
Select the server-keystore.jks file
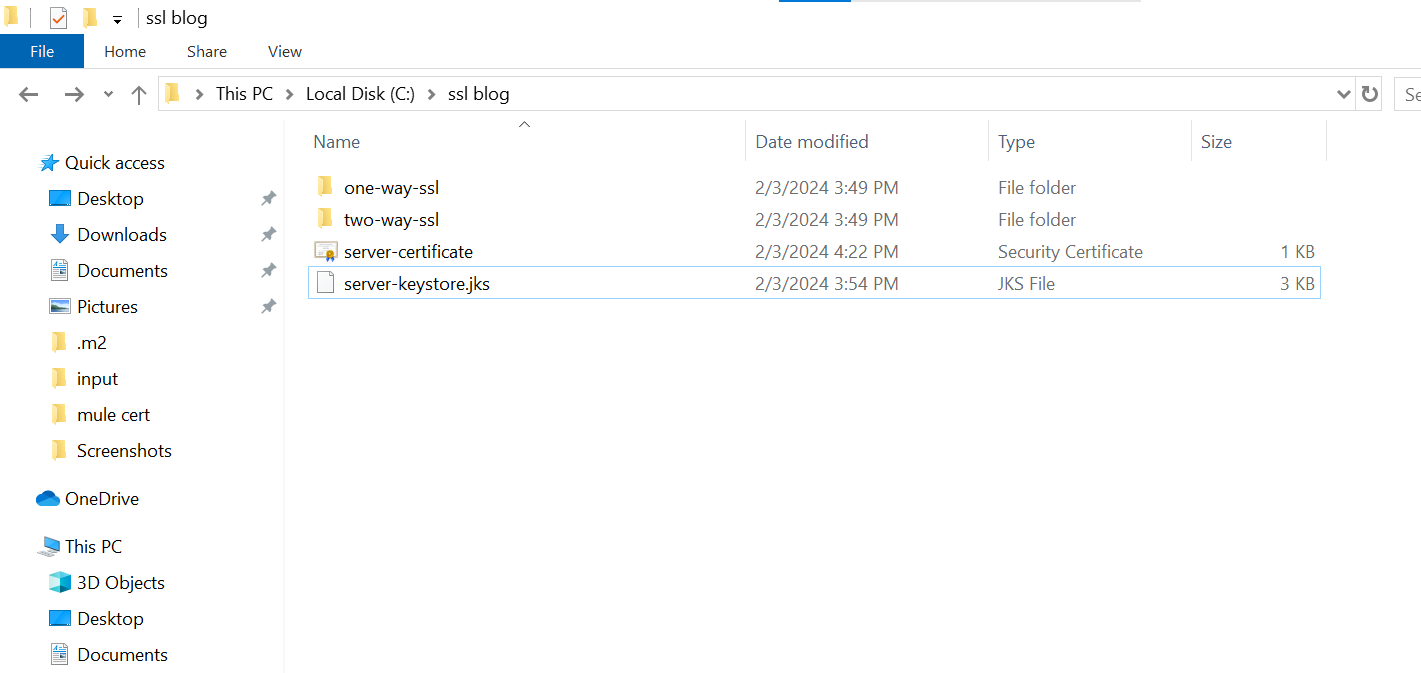pyautogui.click(x=416, y=284)
